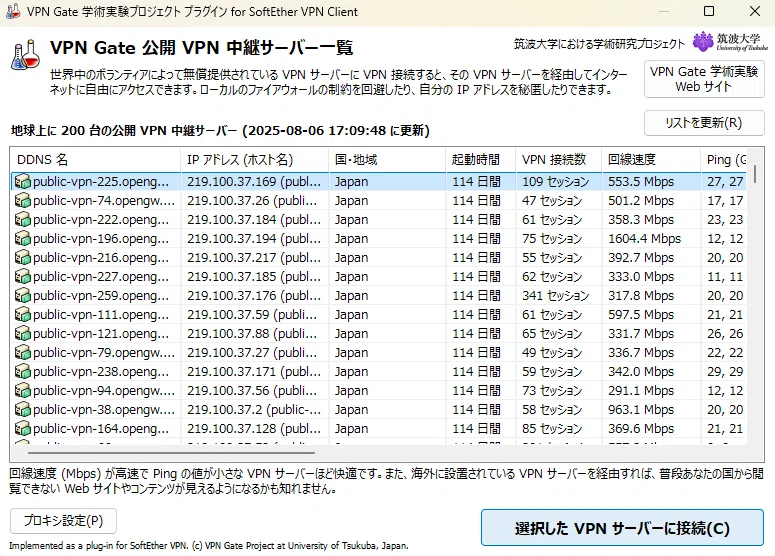Screen dimensions: 775x556
Task: Click server icon for public-vpn-259
Action: [23, 296]
